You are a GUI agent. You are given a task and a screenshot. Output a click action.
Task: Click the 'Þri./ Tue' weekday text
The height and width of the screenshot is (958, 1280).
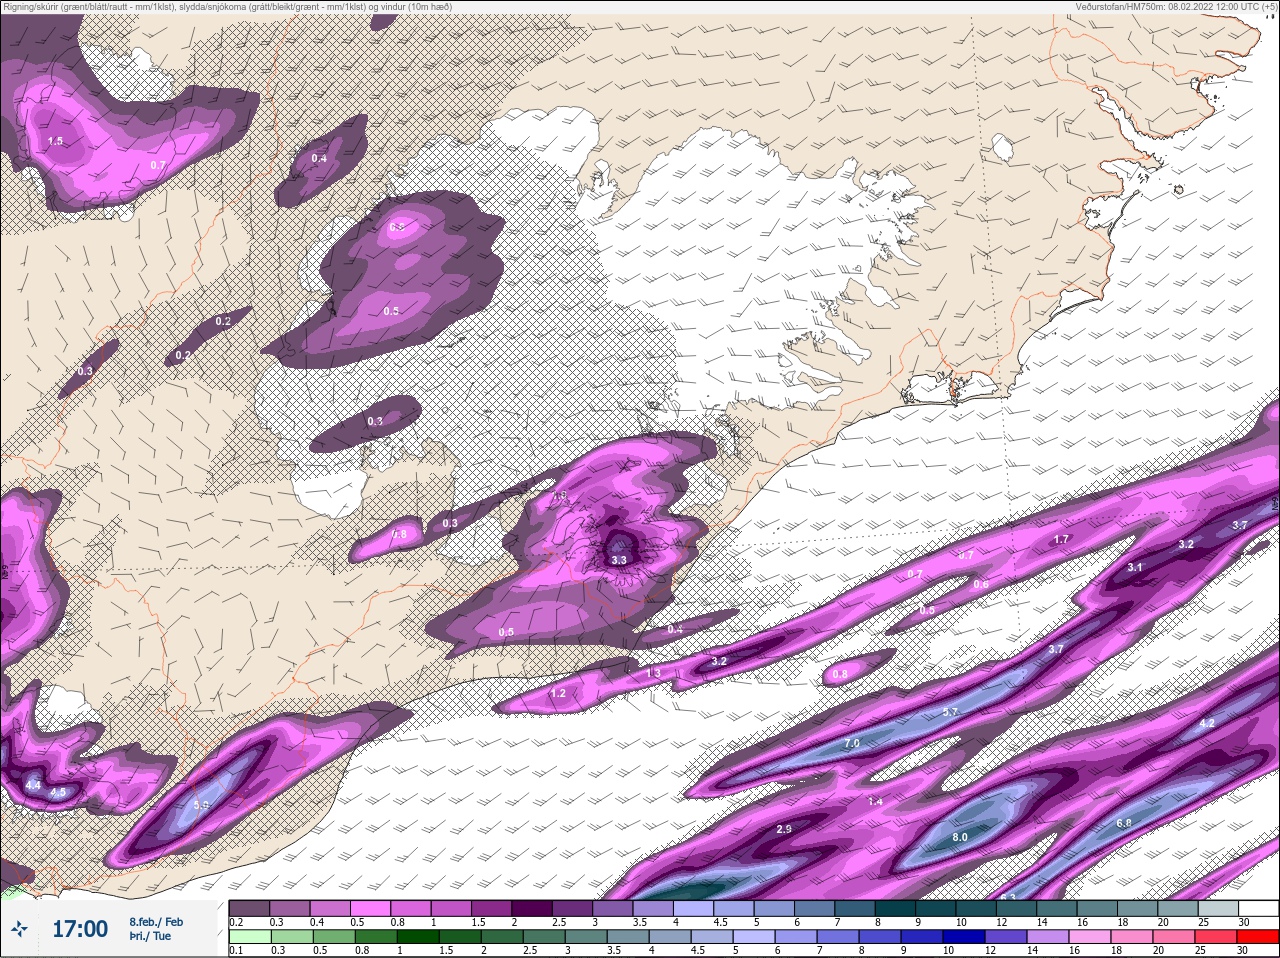coord(150,936)
